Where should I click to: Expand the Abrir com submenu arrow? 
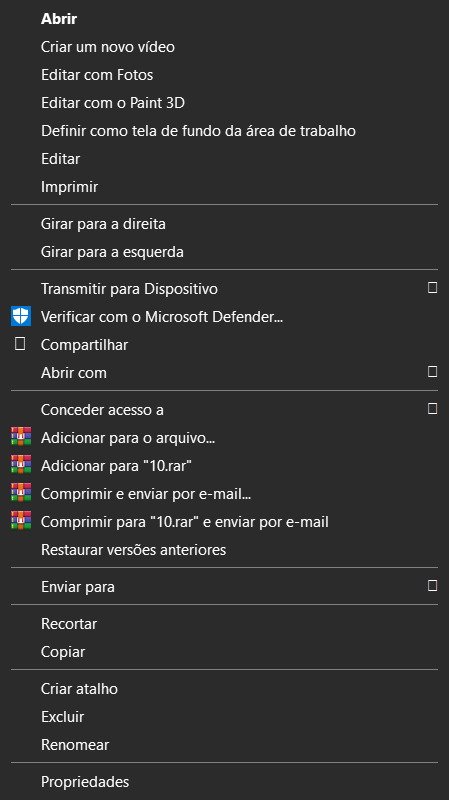click(x=432, y=372)
